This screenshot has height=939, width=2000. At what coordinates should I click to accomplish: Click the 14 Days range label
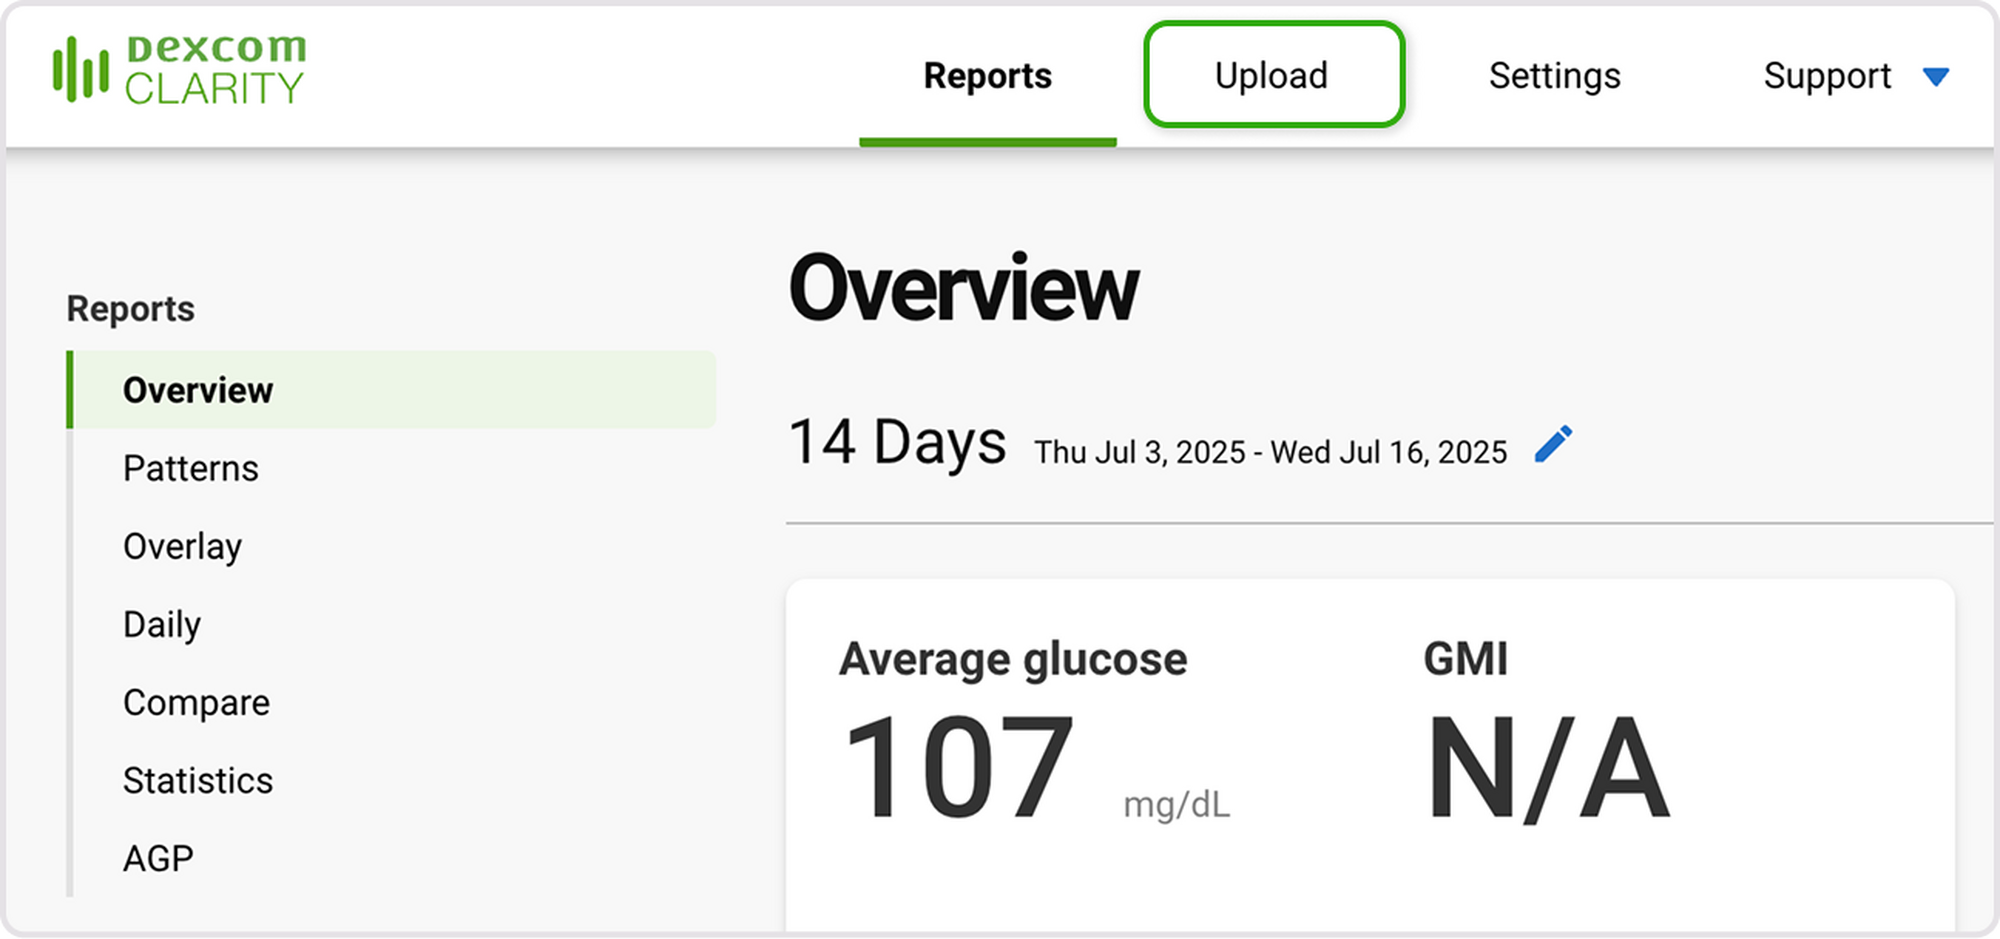pos(897,442)
